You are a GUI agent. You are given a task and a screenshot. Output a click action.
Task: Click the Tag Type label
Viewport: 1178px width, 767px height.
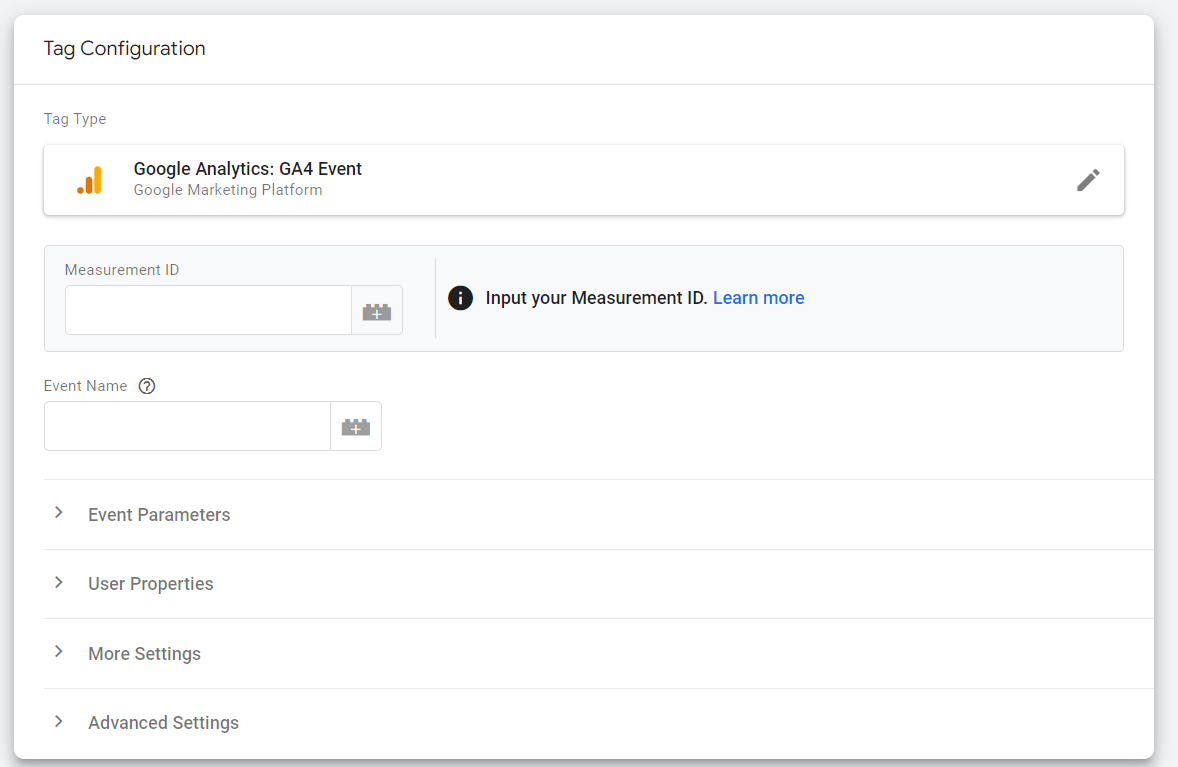[75, 119]
